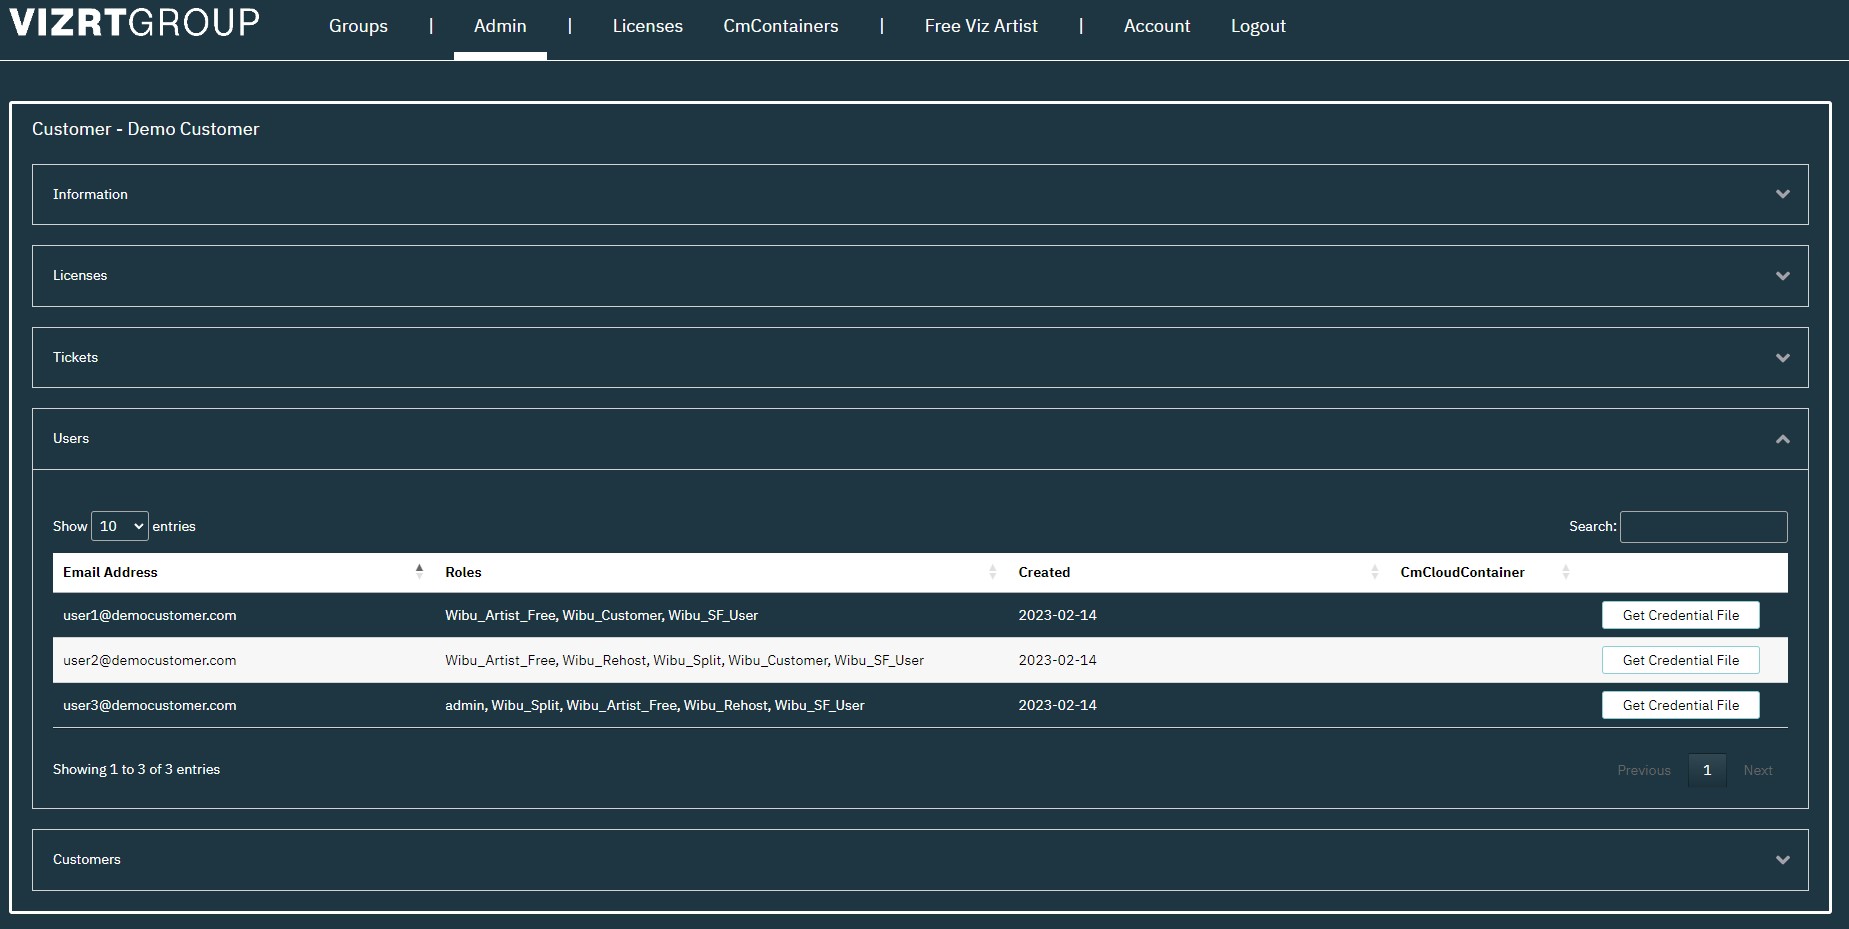Click the VIZRTGROUP logo

click(134, 22)
